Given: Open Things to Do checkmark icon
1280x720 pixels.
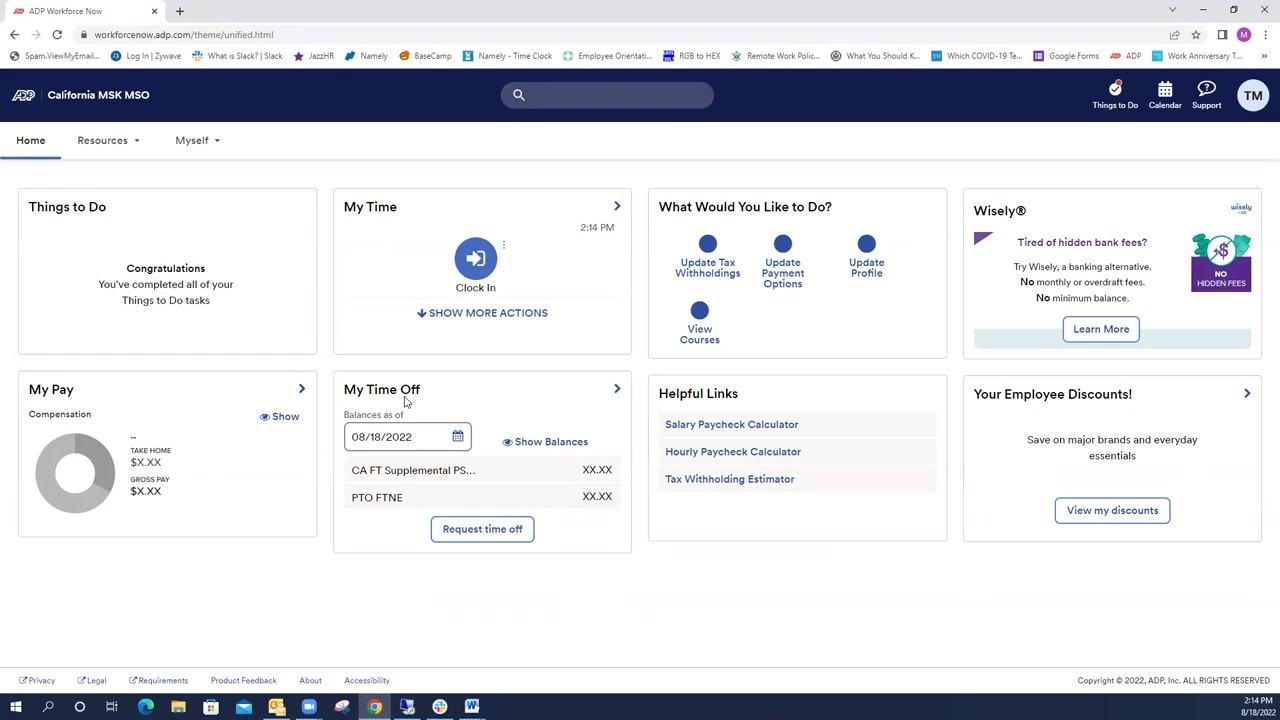Looking at the screenshot, I should [x=1115, y=89].
